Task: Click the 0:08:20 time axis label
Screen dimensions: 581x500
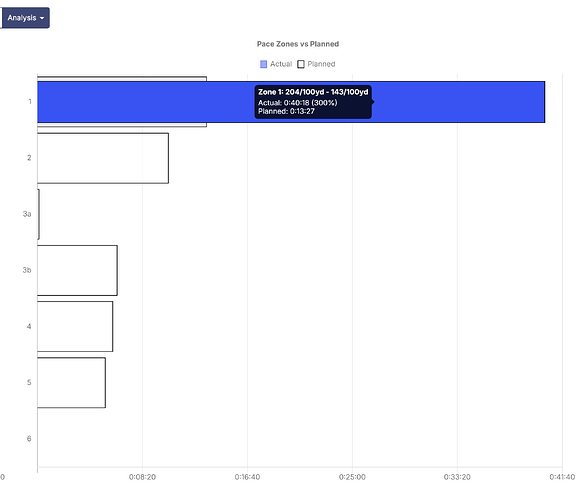Action: pos(142,477)
